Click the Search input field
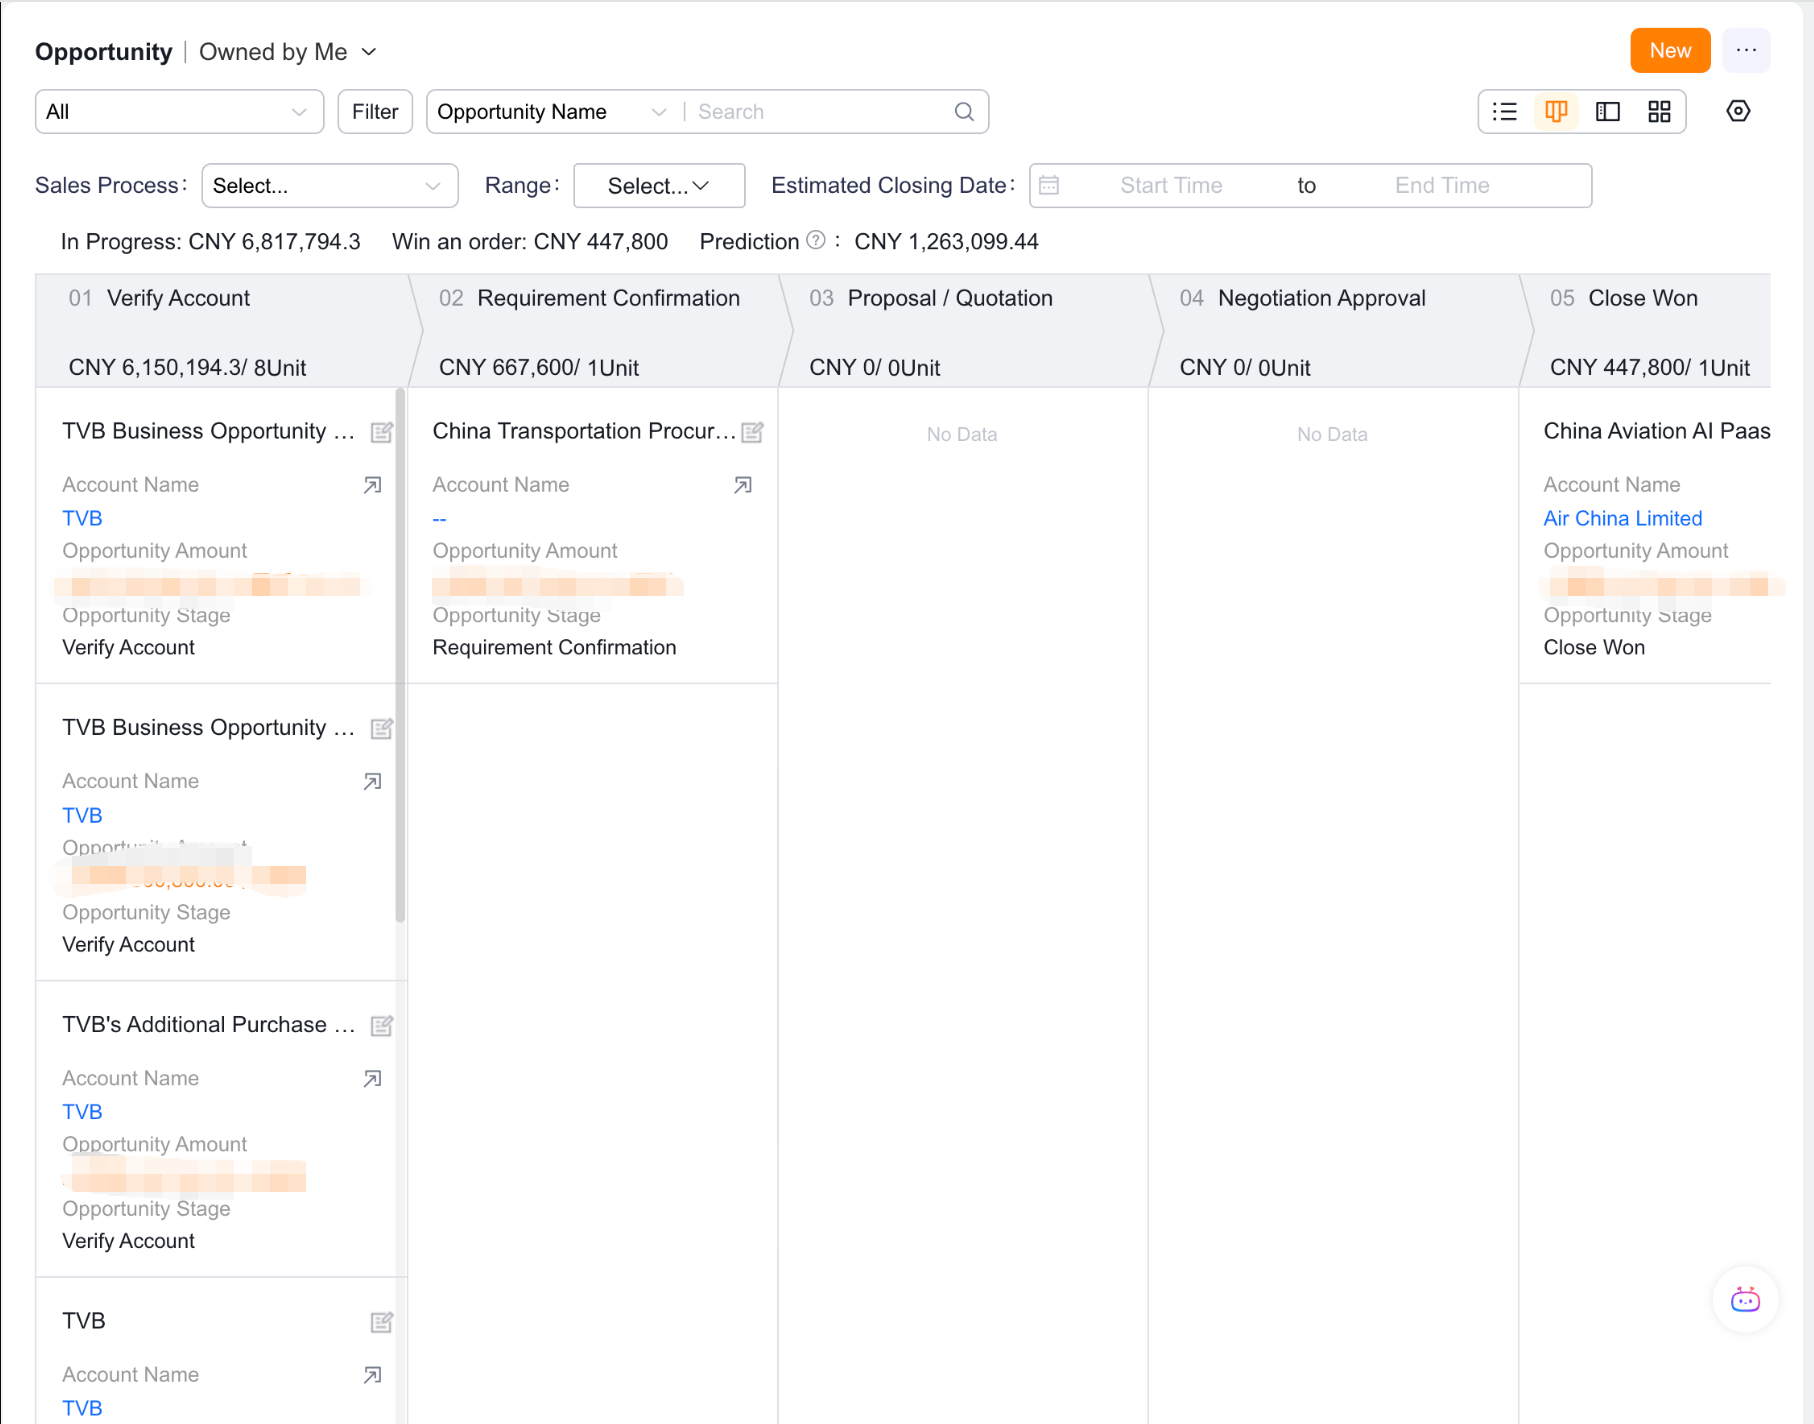 click(x=822, y=111)
